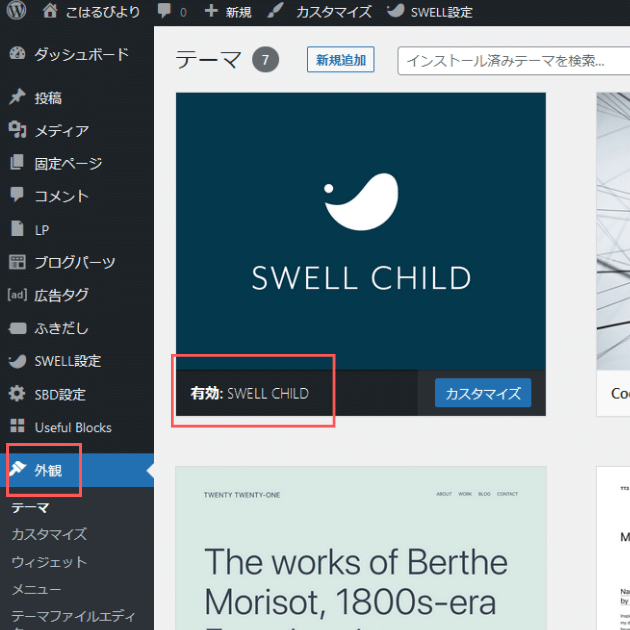Click こはるびより site name link
630x630 pixels.
103,12
